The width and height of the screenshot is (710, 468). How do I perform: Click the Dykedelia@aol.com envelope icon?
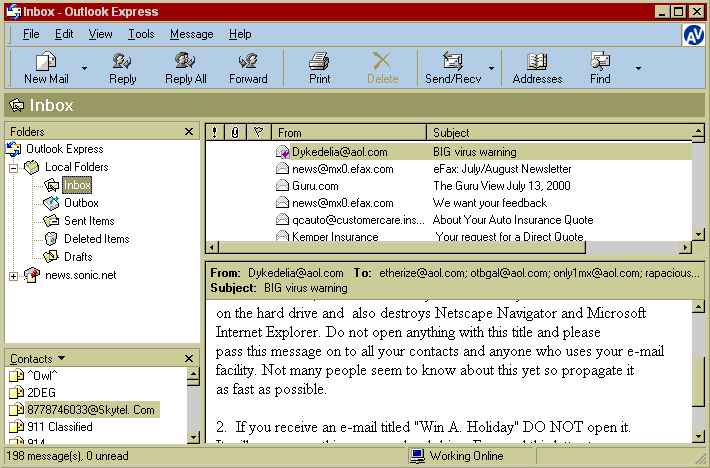[282, 152]
